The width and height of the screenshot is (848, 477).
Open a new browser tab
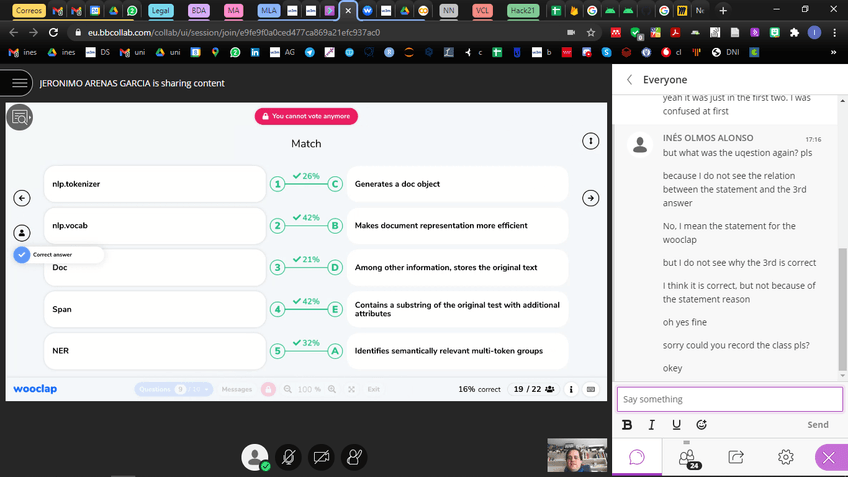[723, 10]
